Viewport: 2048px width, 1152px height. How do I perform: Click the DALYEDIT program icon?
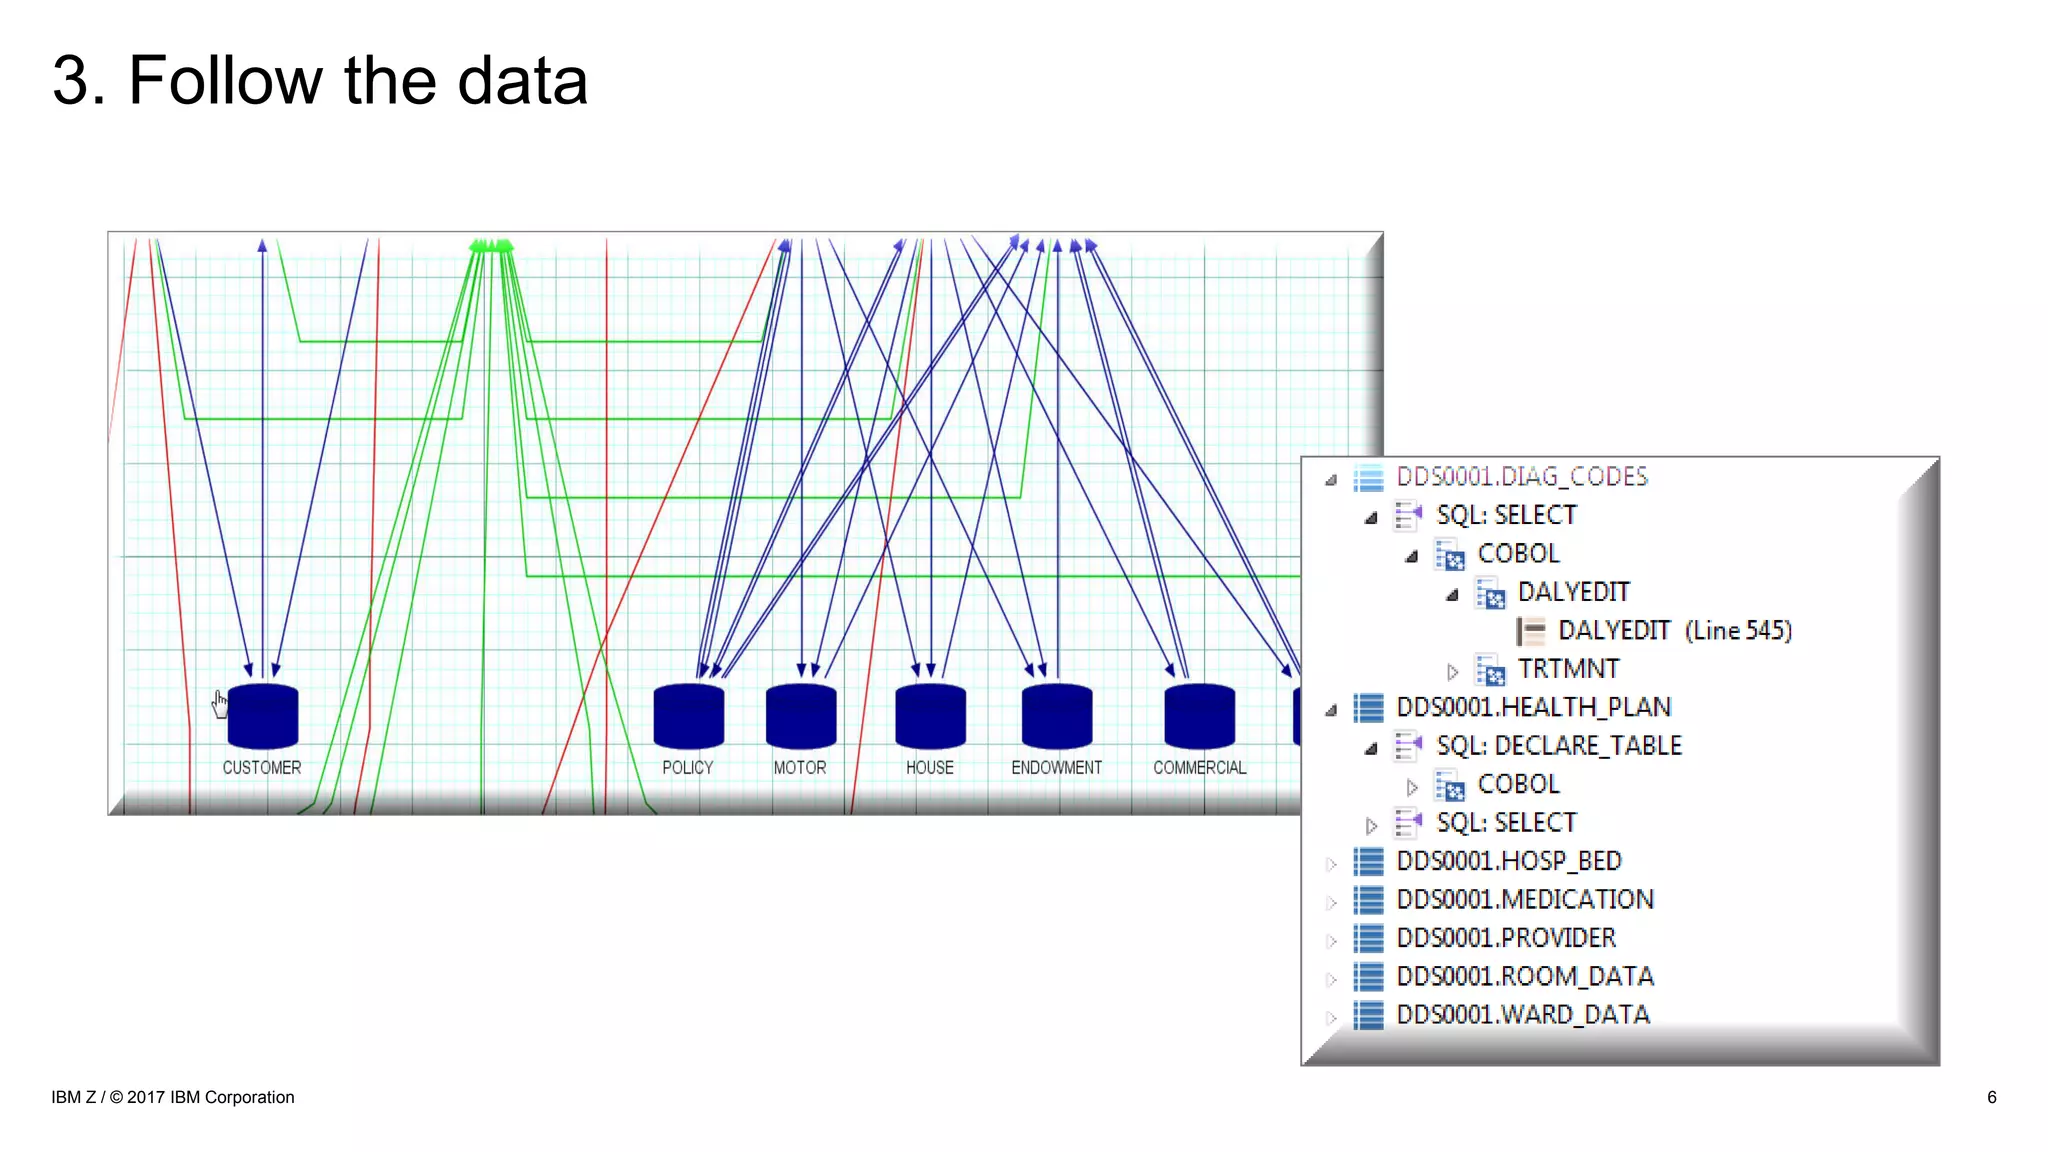[x=1490, y=594]
